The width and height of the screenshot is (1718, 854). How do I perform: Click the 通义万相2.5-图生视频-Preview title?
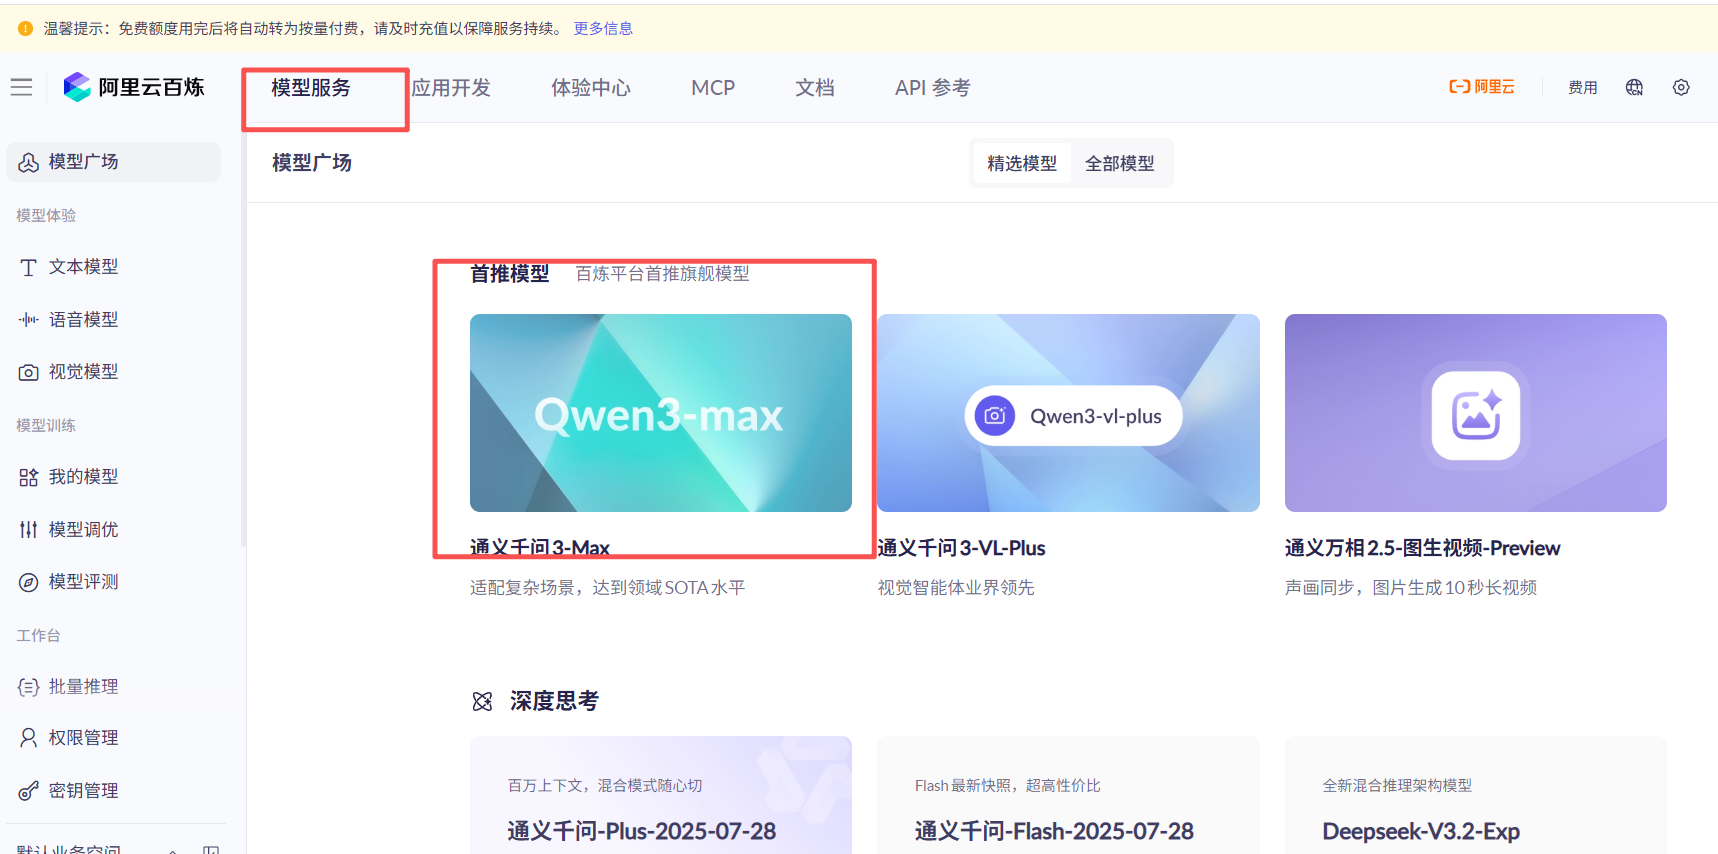(x=1422, y=548)
